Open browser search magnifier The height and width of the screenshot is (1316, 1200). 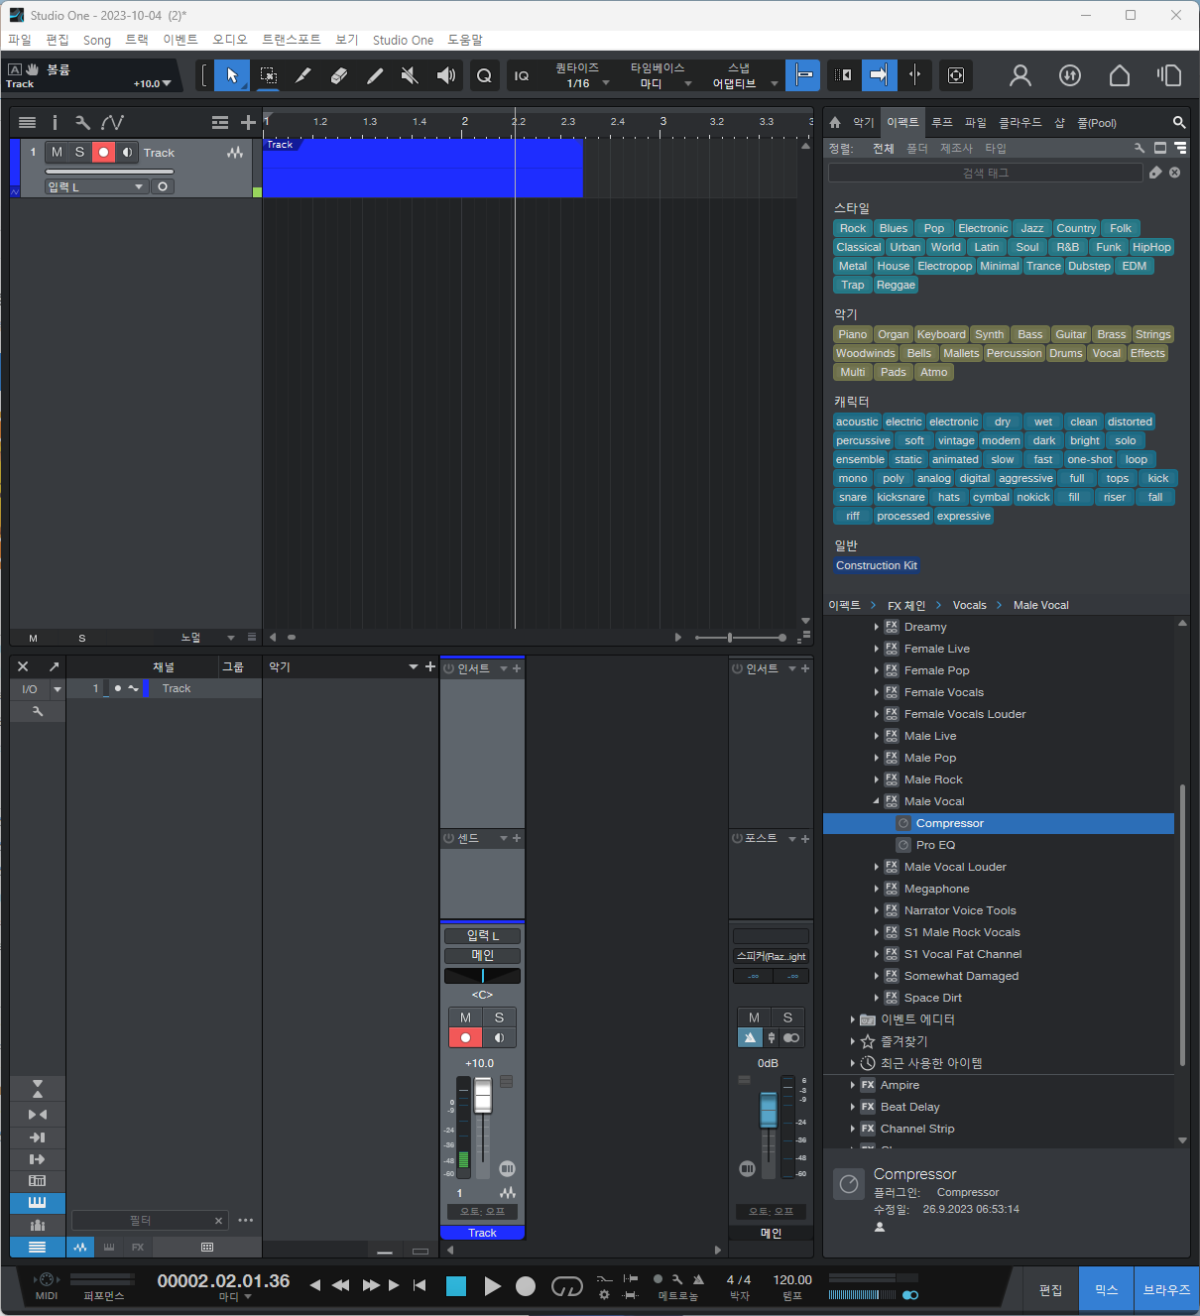pos(1179,122)
